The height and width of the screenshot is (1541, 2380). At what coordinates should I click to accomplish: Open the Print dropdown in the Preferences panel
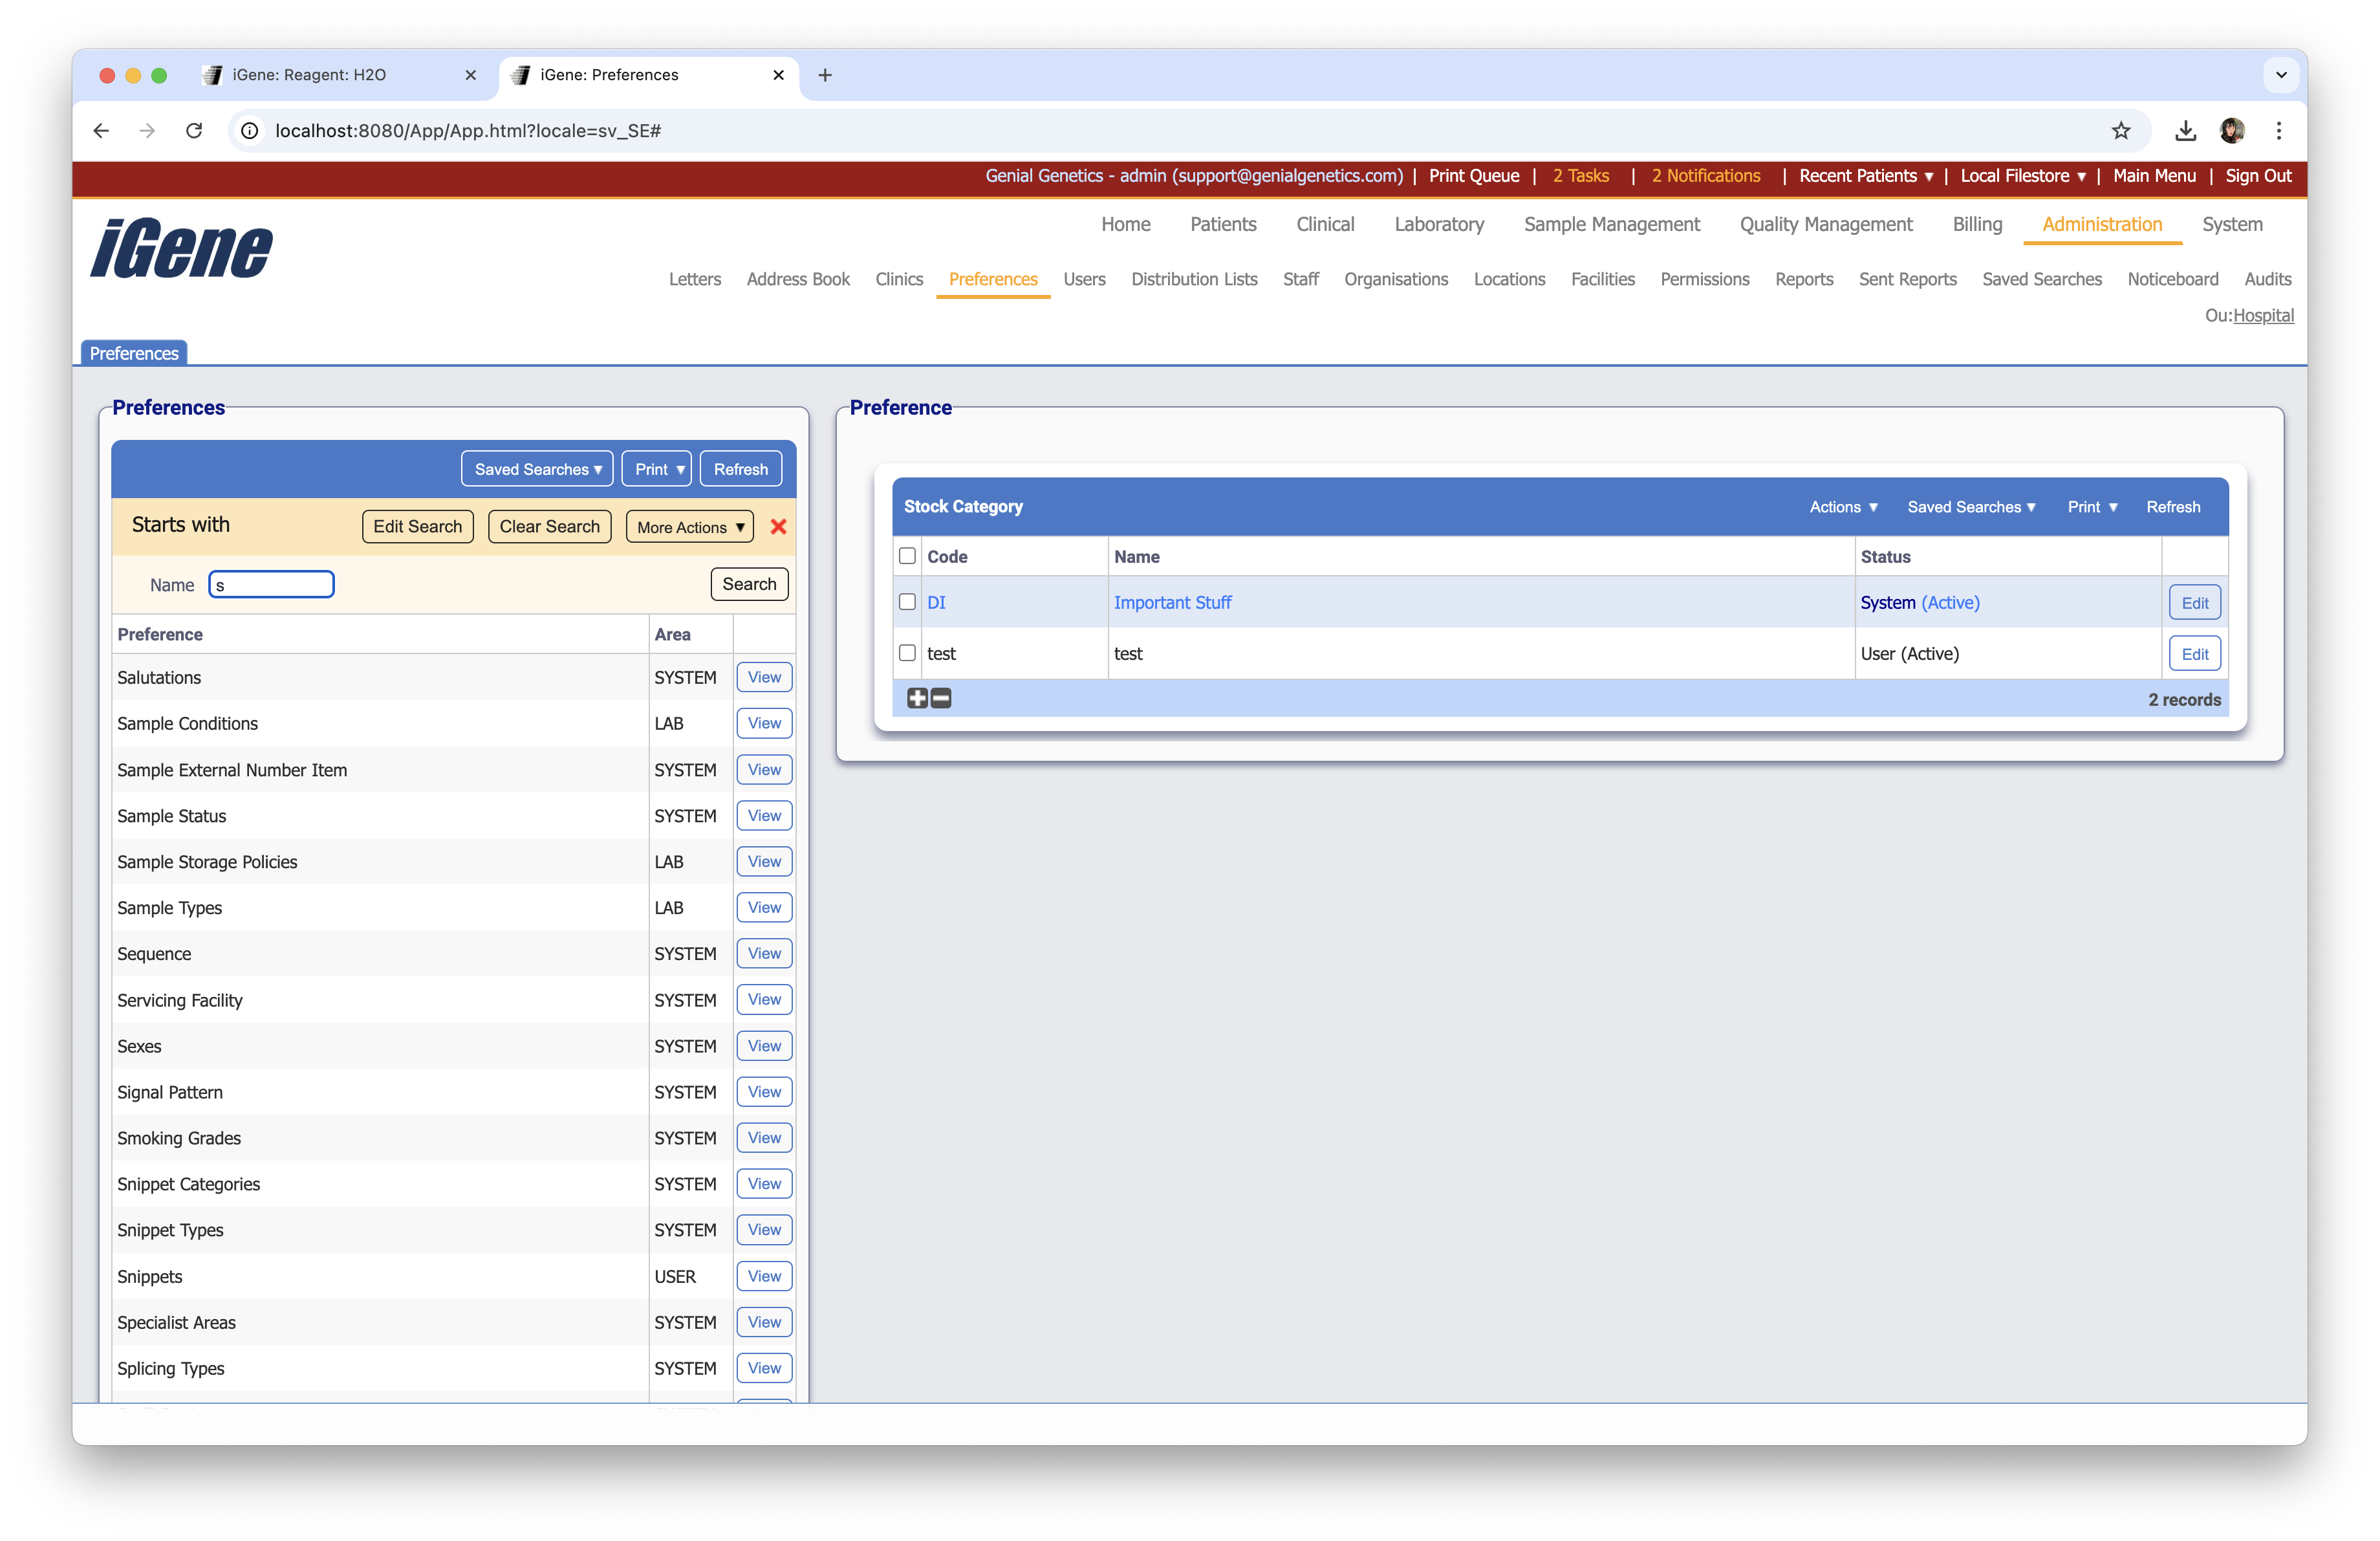[656, 468]
